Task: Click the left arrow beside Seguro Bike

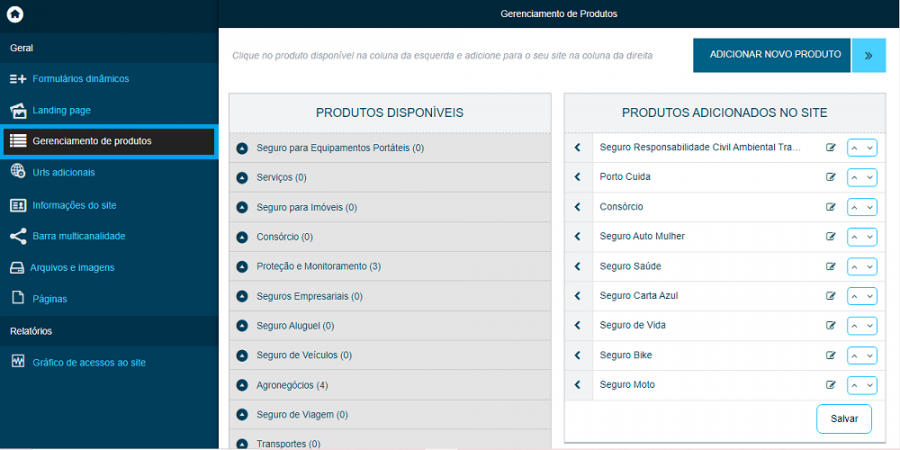Action: pyautogui.click(x=577, y=355)
